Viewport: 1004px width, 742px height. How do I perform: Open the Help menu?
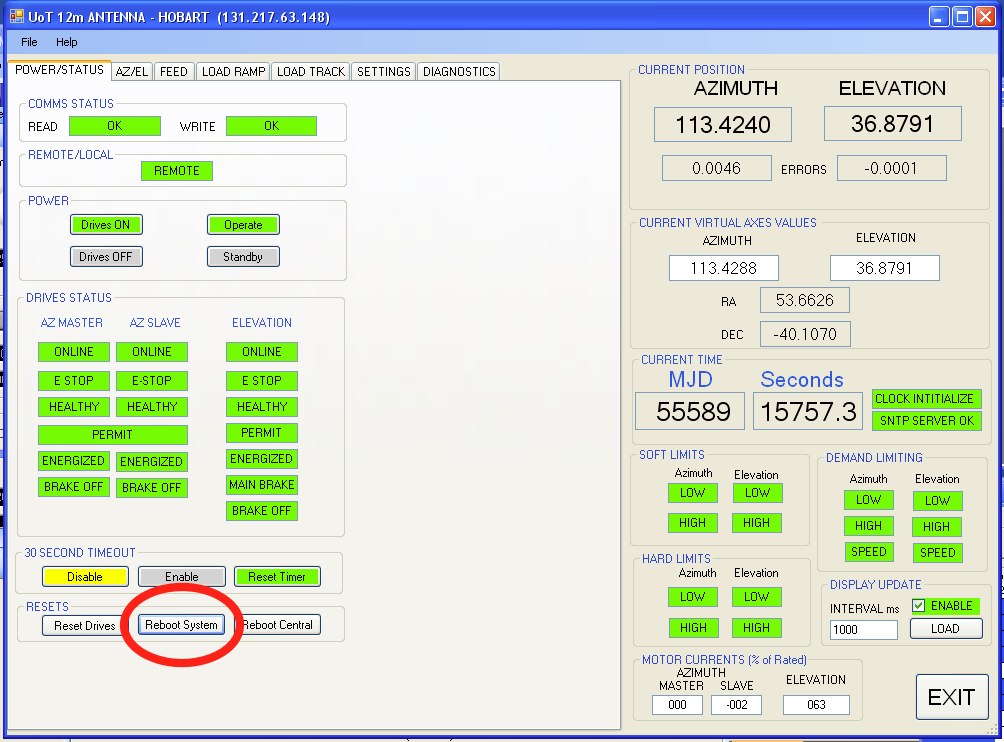pyautogui.click(x=67, y=42)
